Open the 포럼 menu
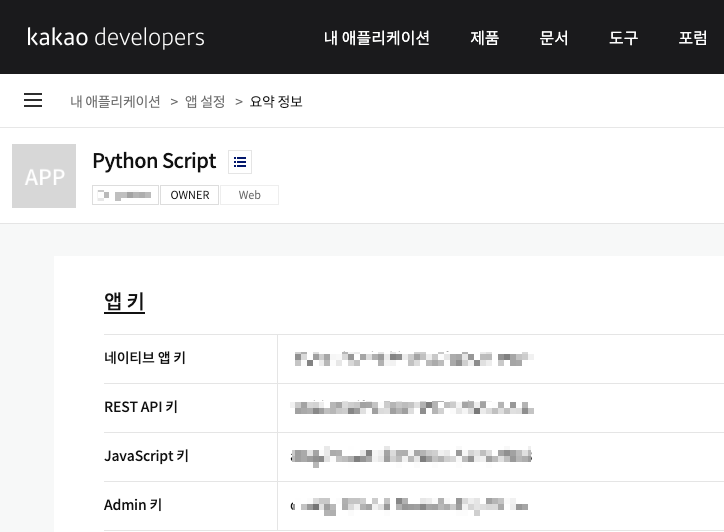The image size is (724, 532). coord(693,37)
